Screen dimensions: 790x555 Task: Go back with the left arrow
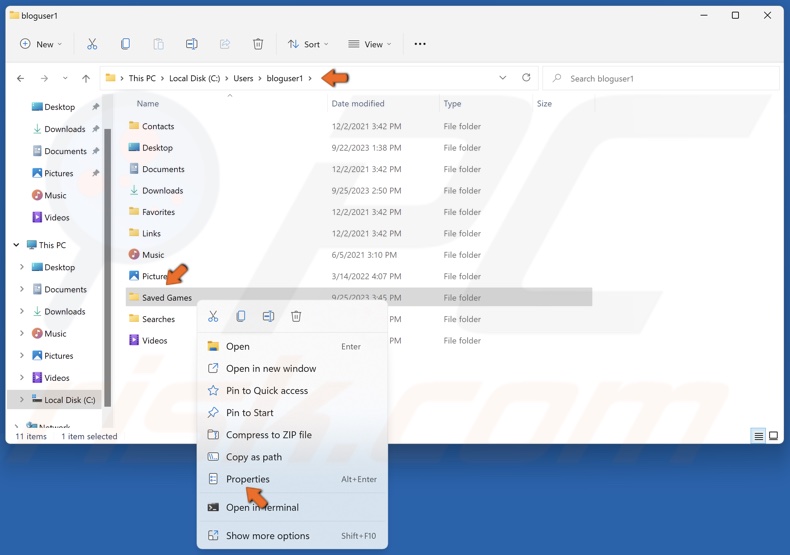[x=21, y=79]
